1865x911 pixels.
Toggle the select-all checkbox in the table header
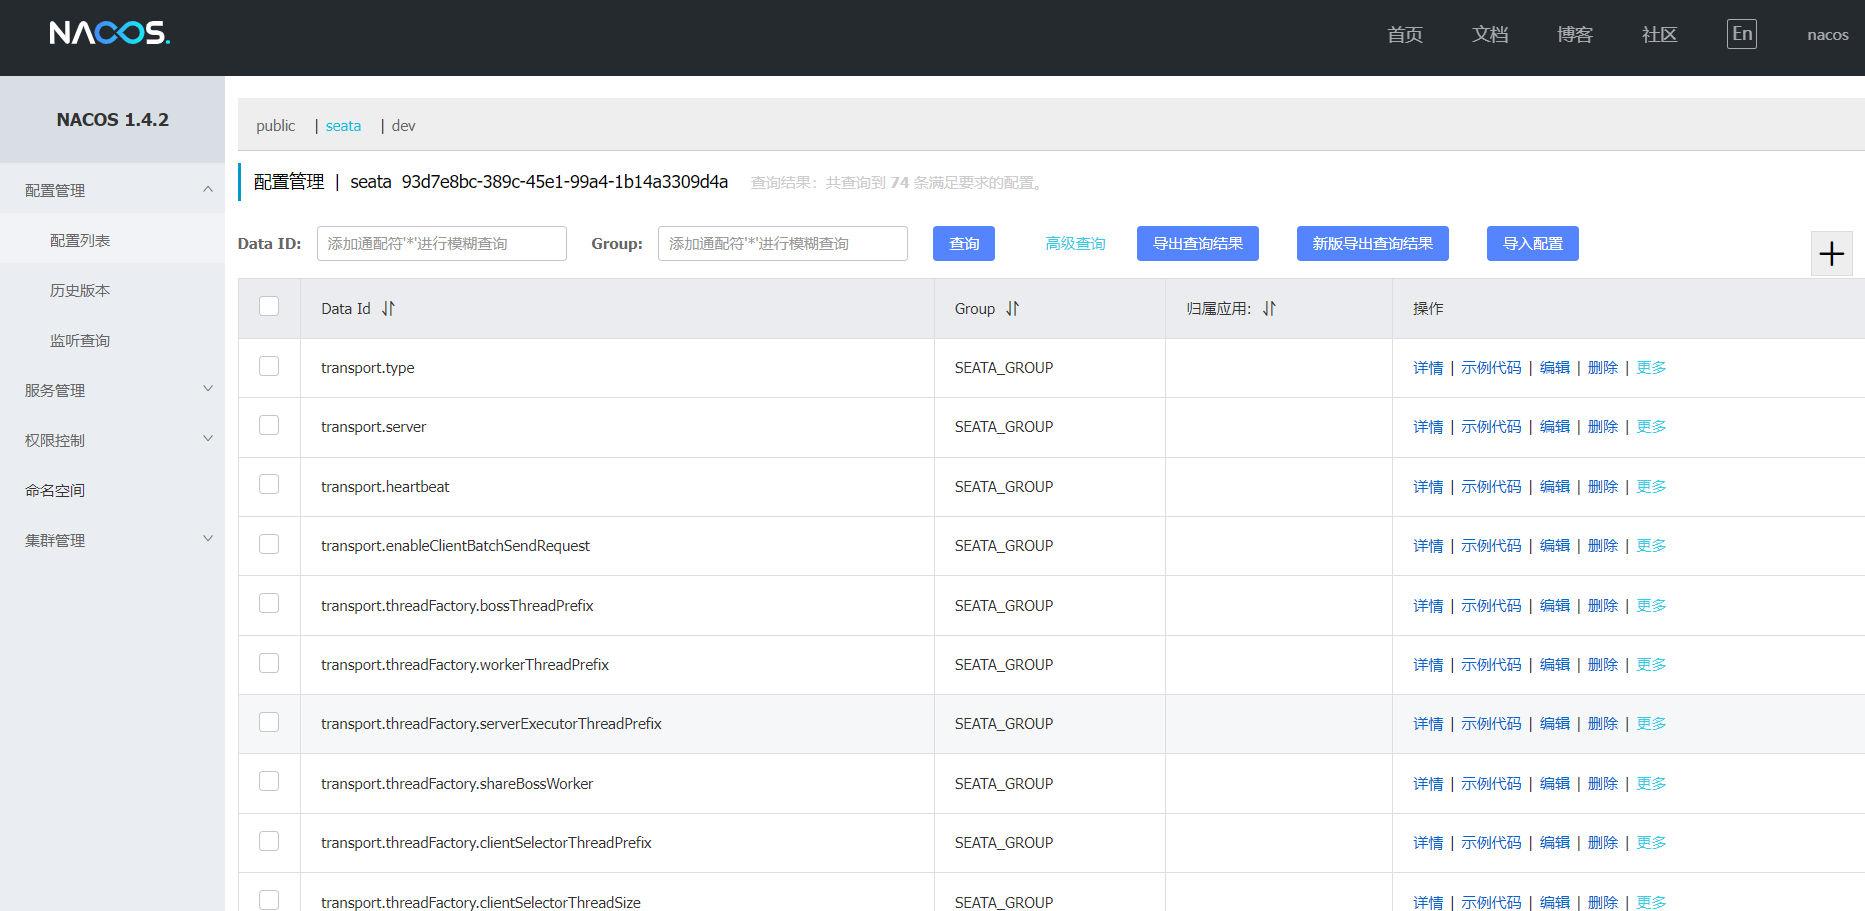pyautogui.click(x=269, y=306)
